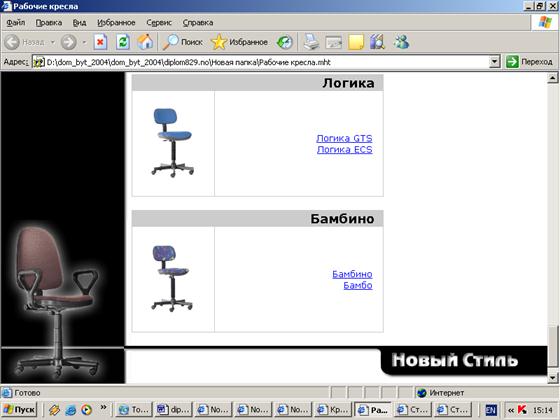The height and width of the screenshot is (420, 560).
Task: Open the Mail envelope toolbar icon
Action: click(x=334, y=42)
